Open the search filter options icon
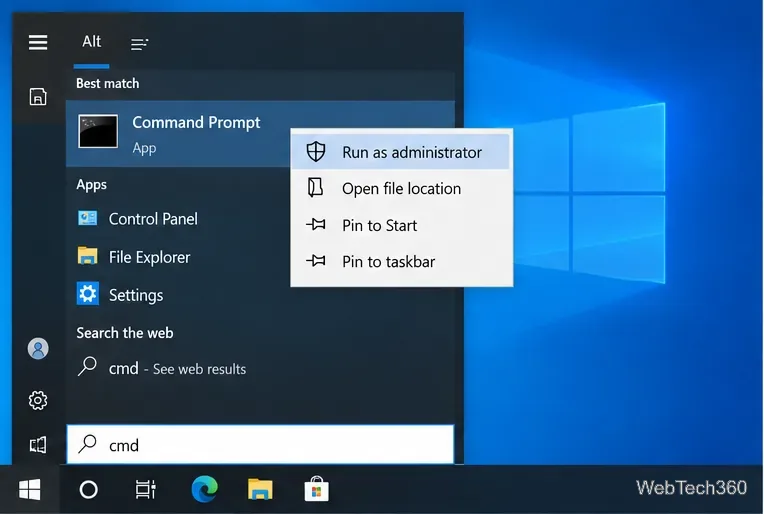The height and width of the screenshot is (514, 764). 139,44
